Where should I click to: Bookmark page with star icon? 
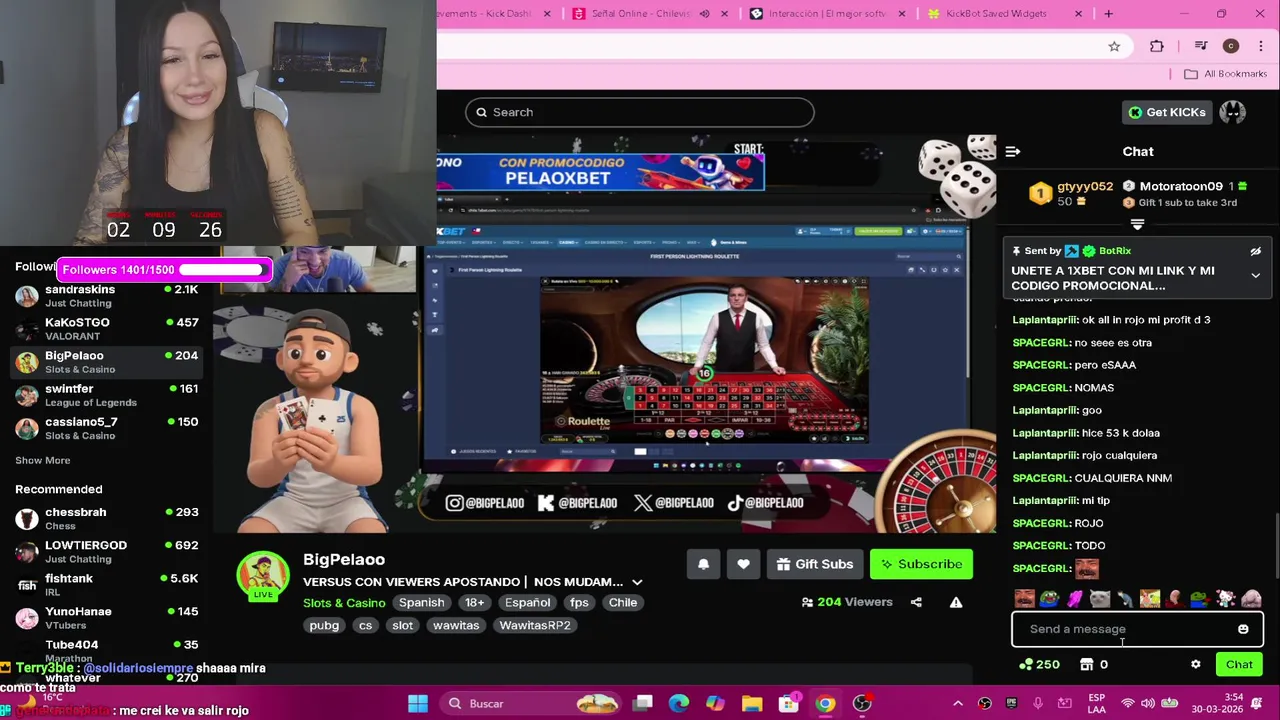pyautogui.click(x=1114, y=46)
